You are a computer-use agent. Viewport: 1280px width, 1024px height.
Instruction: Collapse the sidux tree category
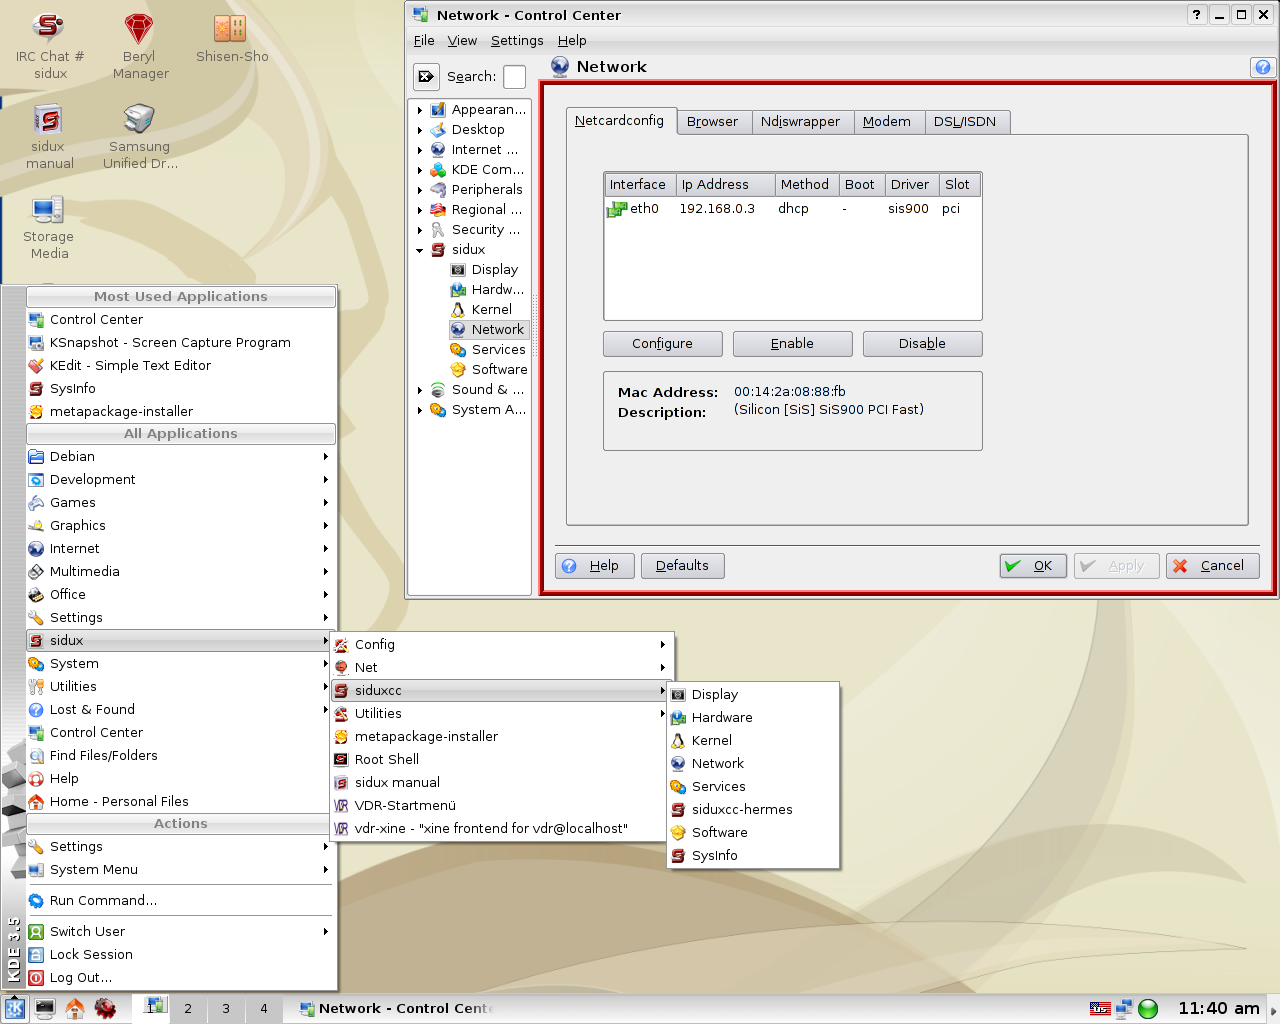(420, 250)
